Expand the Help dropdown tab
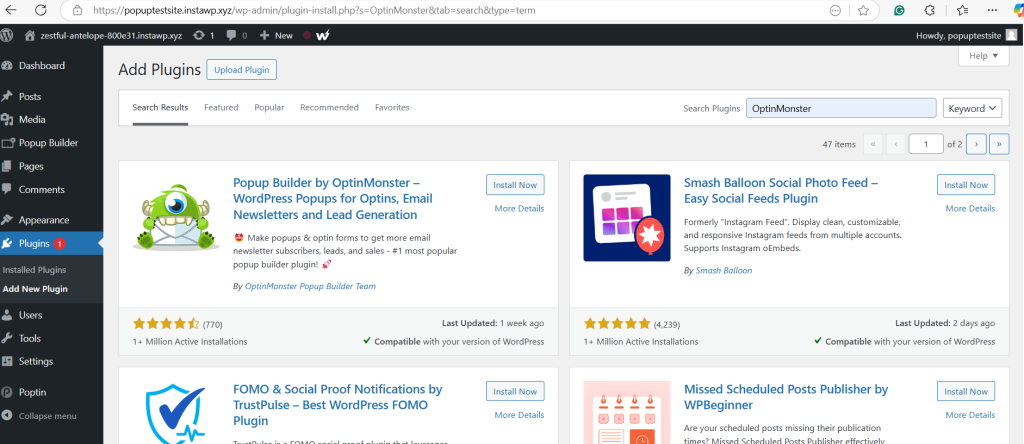The image size is (1024, 444). pos(984,56)
